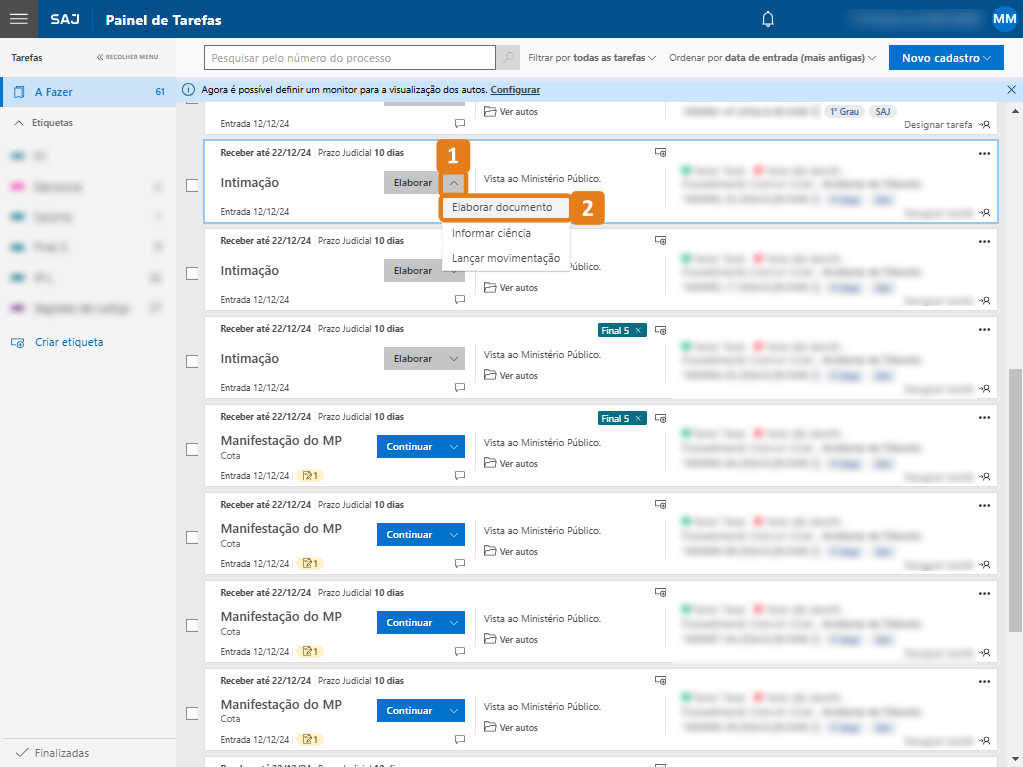Click the search magnifier icon
This screenshot has width=1023, height=767.
509,58
